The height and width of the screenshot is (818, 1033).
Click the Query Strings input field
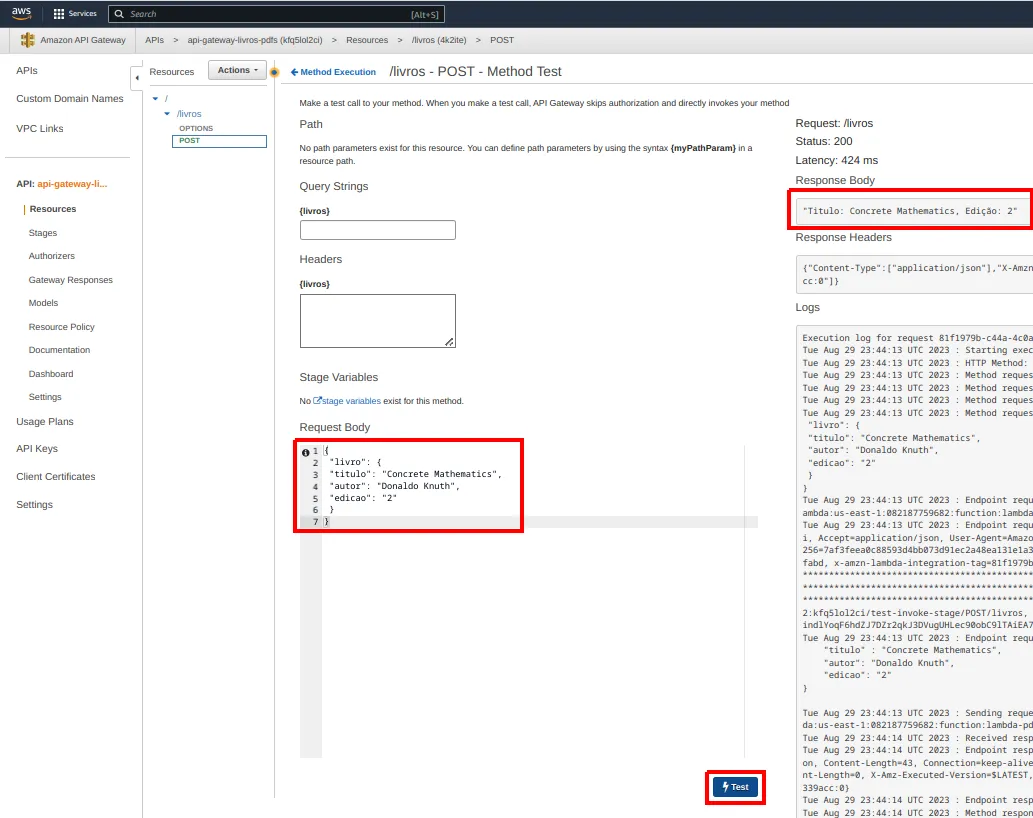point(377,230)
